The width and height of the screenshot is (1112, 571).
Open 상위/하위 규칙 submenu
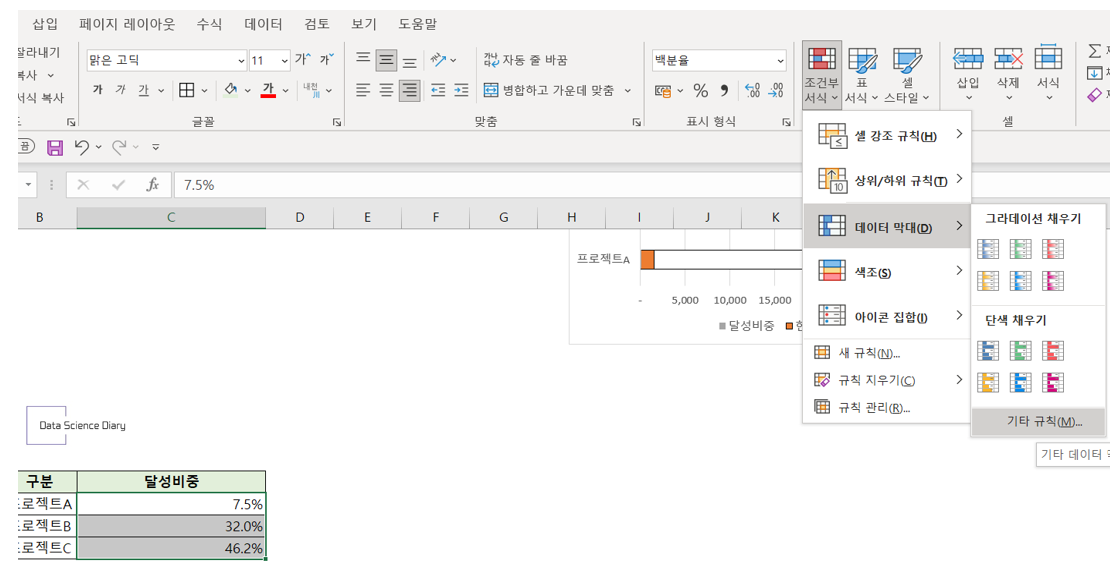tap(886, 180)
